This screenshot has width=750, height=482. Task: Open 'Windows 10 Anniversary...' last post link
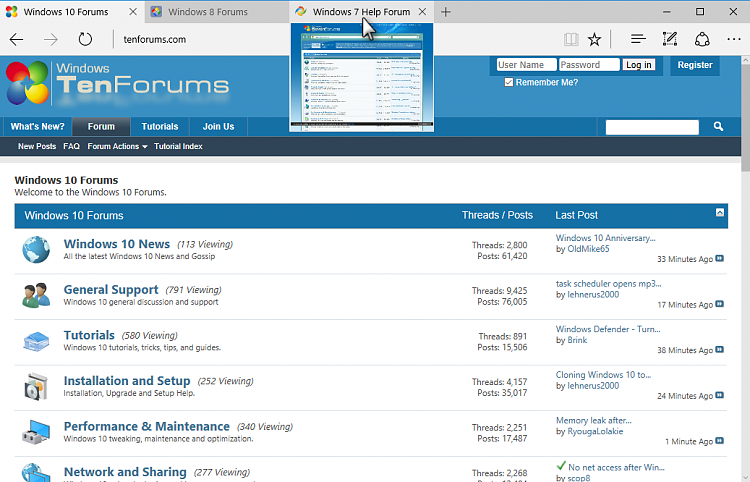[x=606, y=238]
